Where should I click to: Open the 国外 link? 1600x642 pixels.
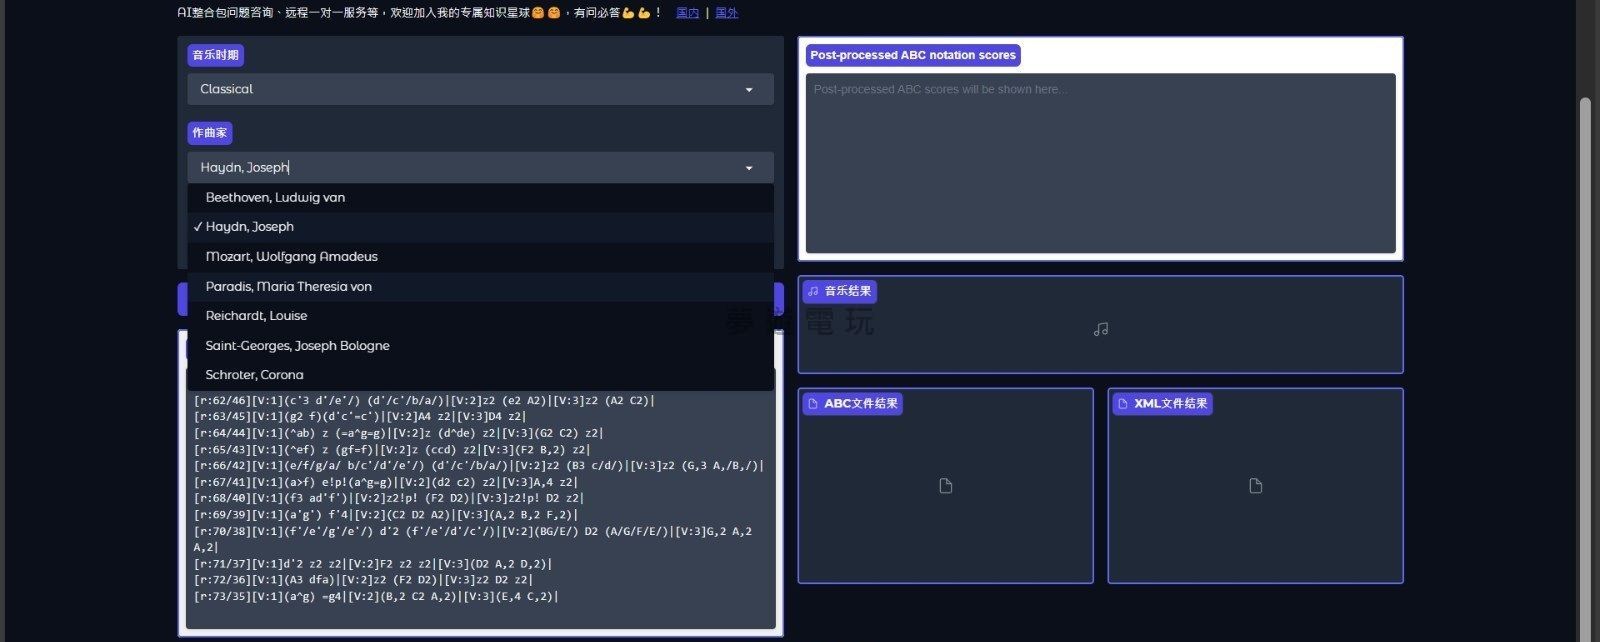coord(726,13)
